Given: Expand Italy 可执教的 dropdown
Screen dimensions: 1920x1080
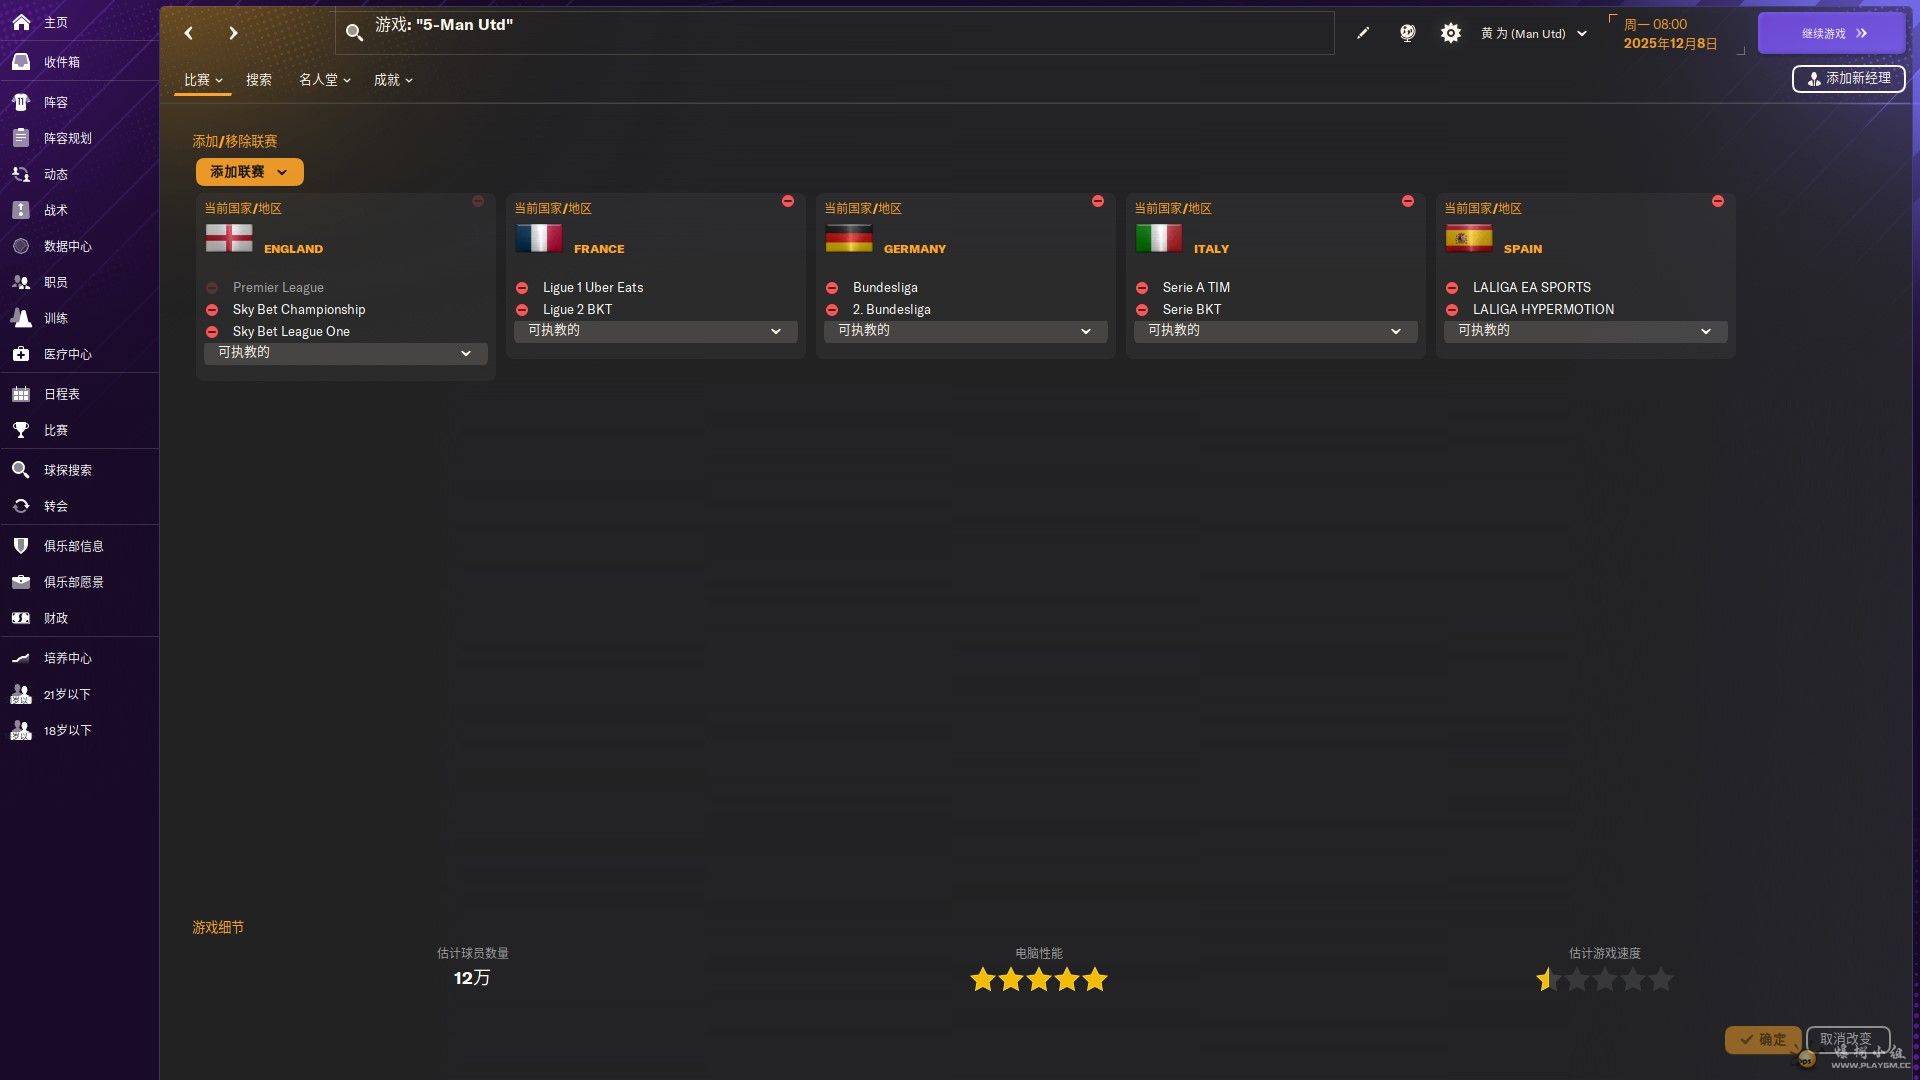Looking at the screenshot, I should pyautogui.click(x=1276, y=331).
